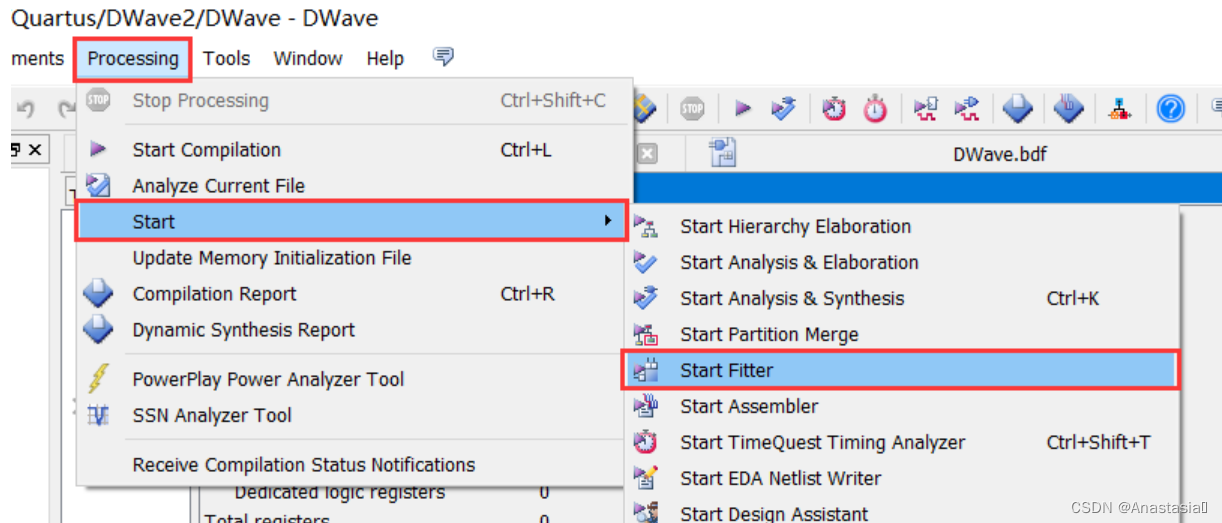
Task: Open the Window menu
Action: (x=308, y=58)
